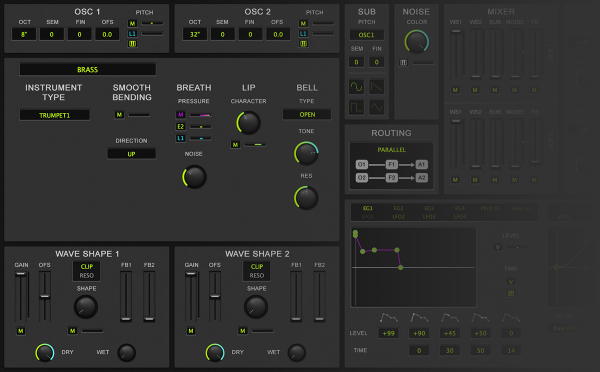The height and width of the screenshot is (372, 600).
Task: Open the BRASS model selector
Action: tap(88, 70)
